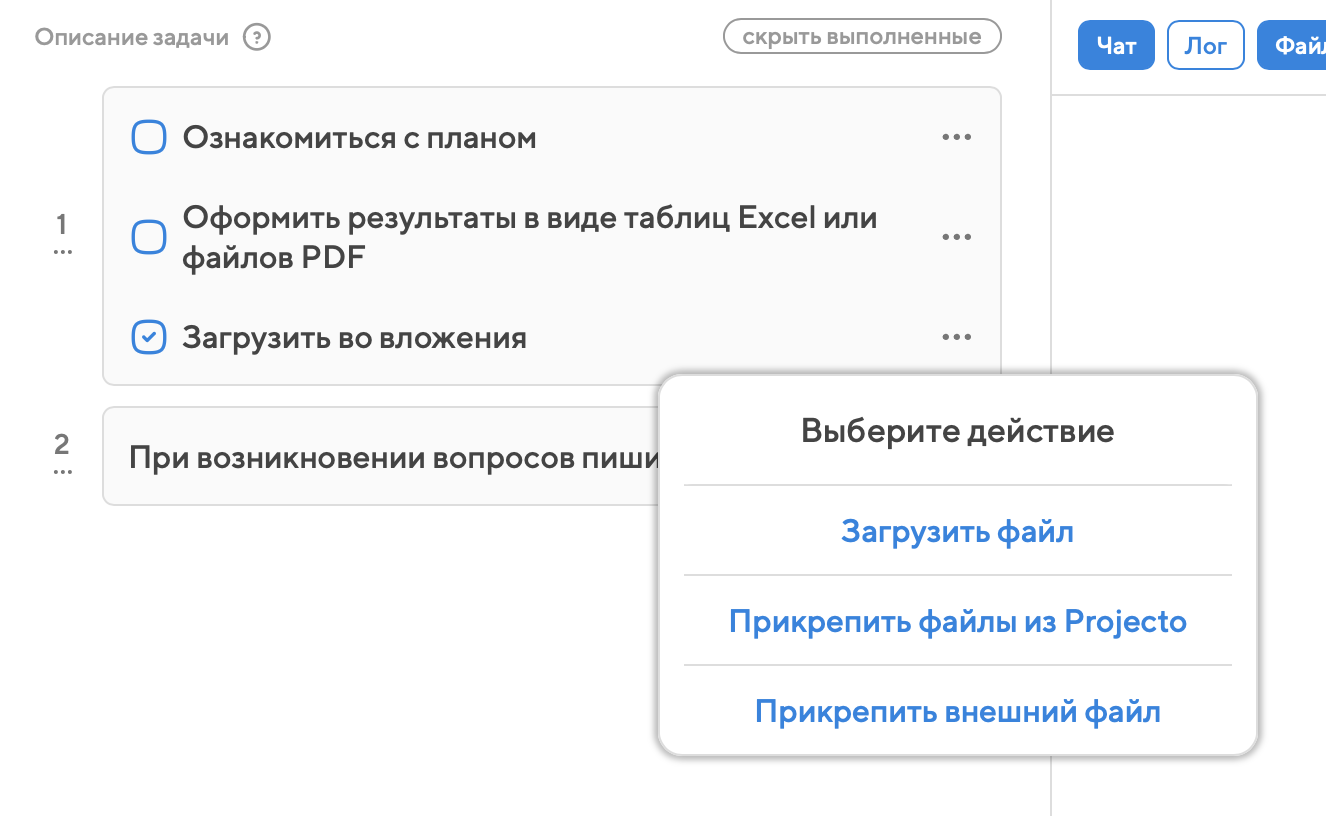This screenshot has height=816, width=1326.
Task: Check the "Ознакомиться с планом" checkbox
Action: 149,138
